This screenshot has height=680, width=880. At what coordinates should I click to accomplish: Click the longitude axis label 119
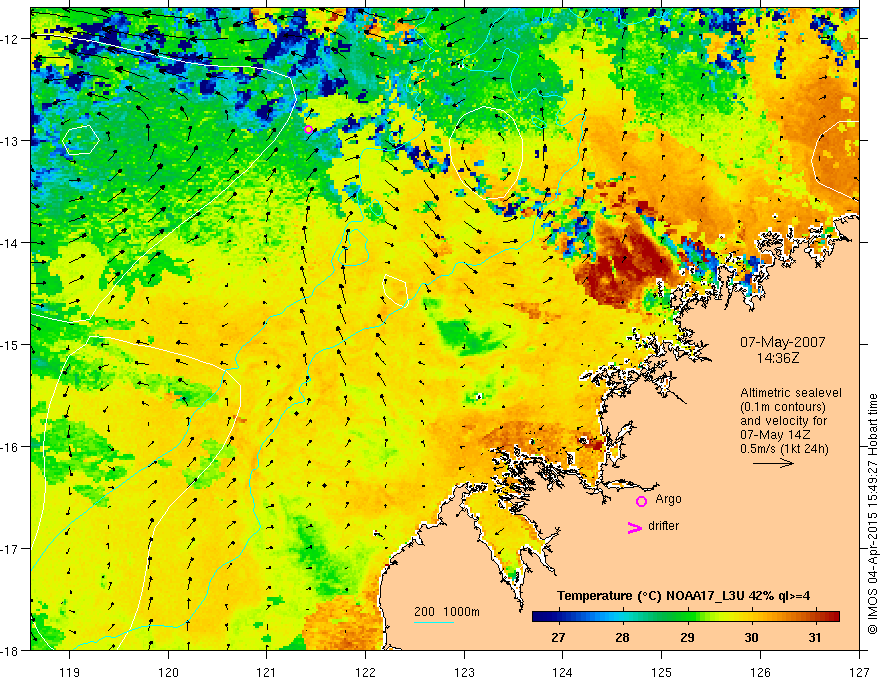[x=70, y=672]
